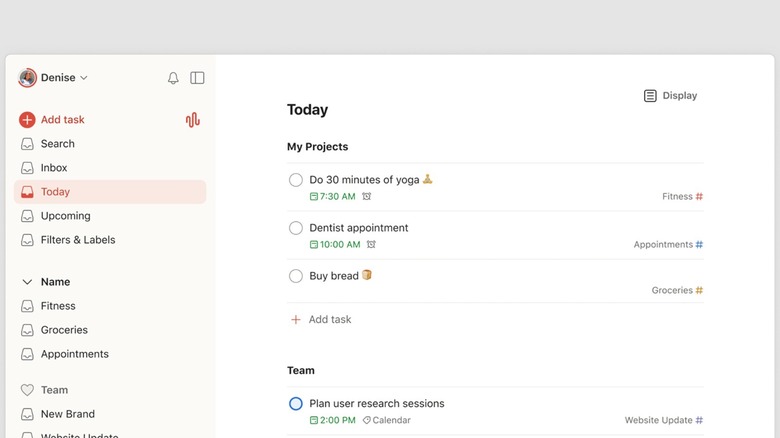Open the Denise account dropdown chevron

click(x=84, y=78)
